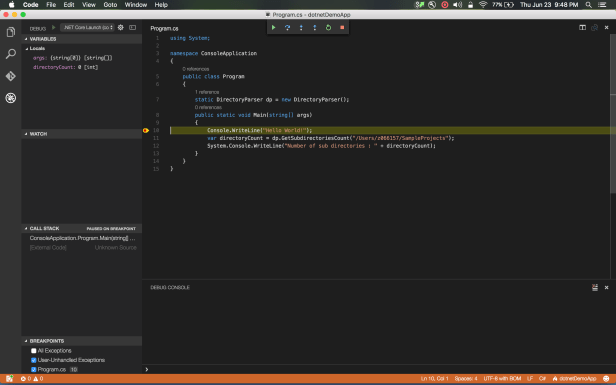This screenshot has width=616, height=385.
Task: Stop debugging with red square
Action: pyautogui.click(x=342, y=28)
